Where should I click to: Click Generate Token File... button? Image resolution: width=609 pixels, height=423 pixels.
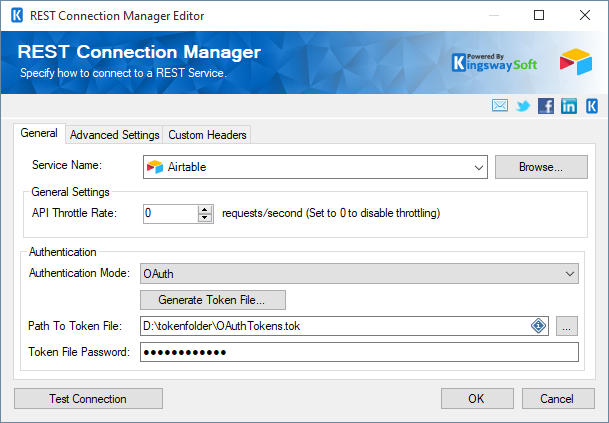tap(213, 300)
